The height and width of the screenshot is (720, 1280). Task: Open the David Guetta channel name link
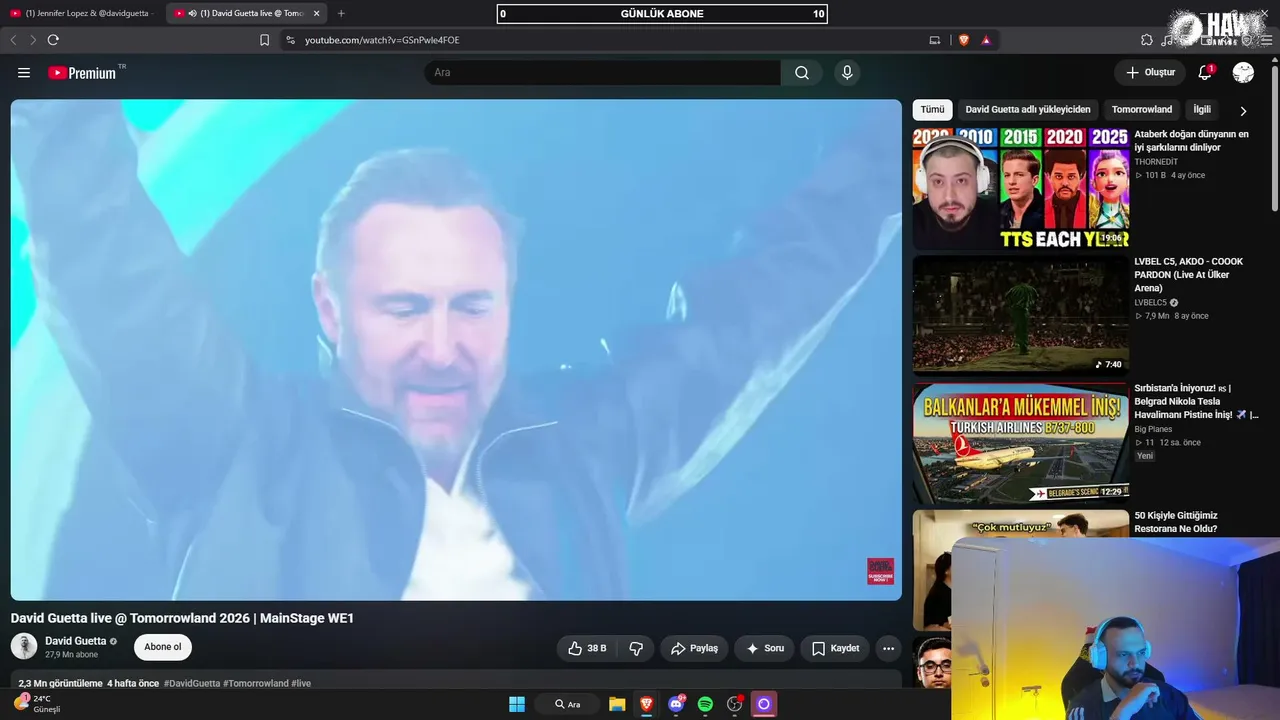75,641
